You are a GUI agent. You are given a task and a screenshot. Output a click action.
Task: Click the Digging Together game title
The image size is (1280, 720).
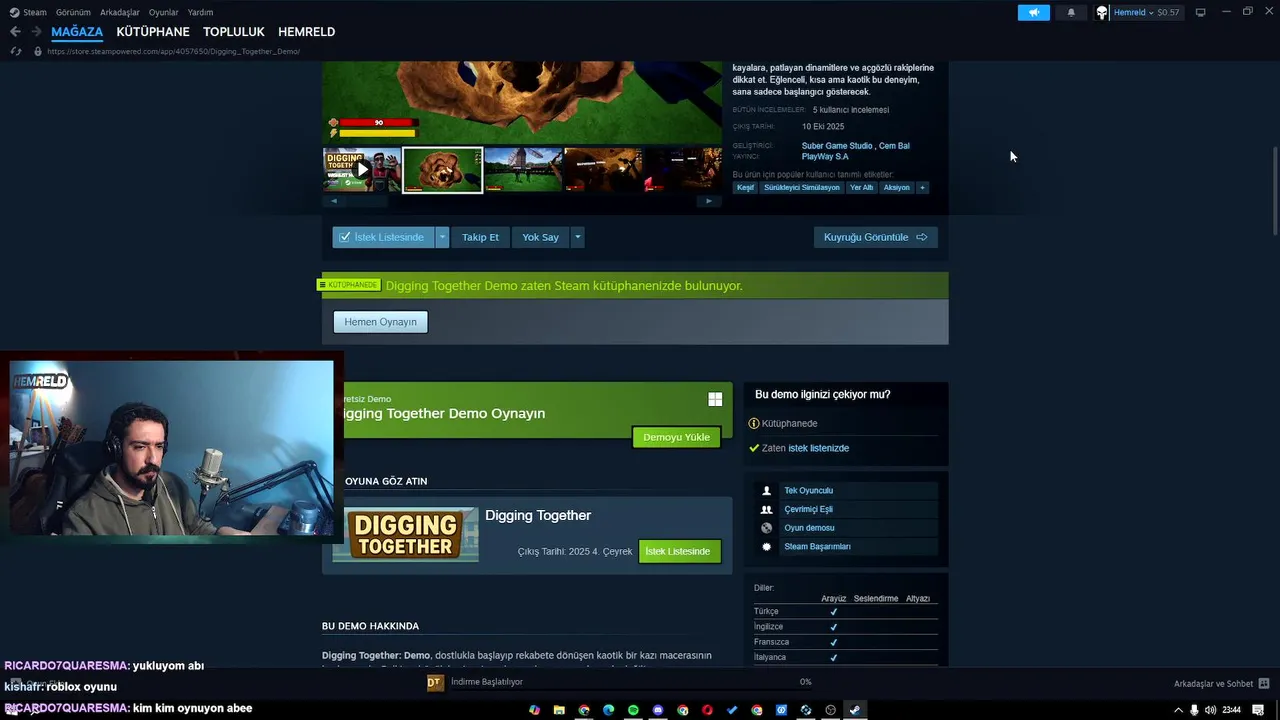[538, 515]
